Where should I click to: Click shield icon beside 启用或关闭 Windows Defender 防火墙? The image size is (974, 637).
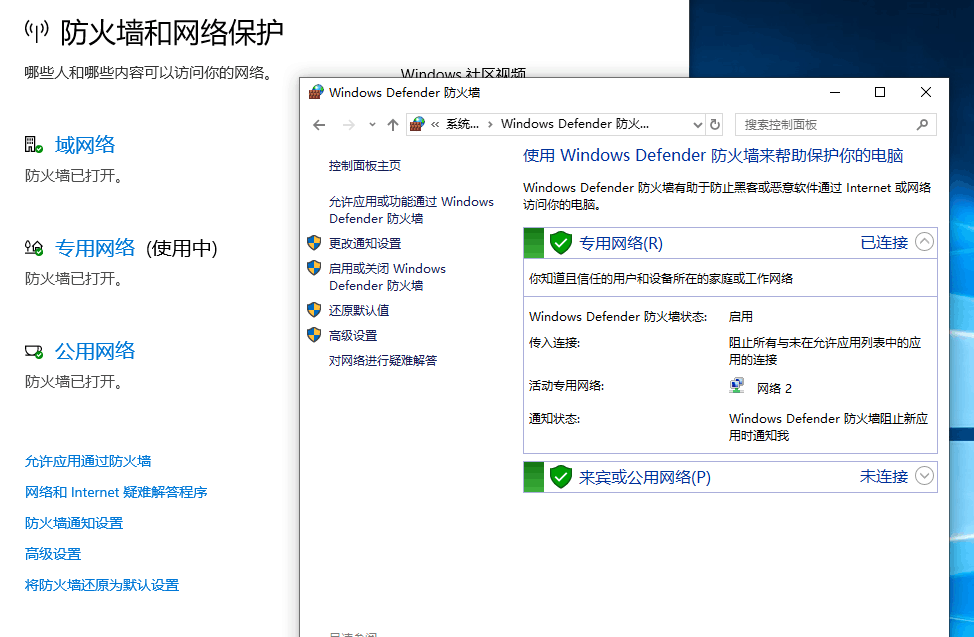[314, 268]
